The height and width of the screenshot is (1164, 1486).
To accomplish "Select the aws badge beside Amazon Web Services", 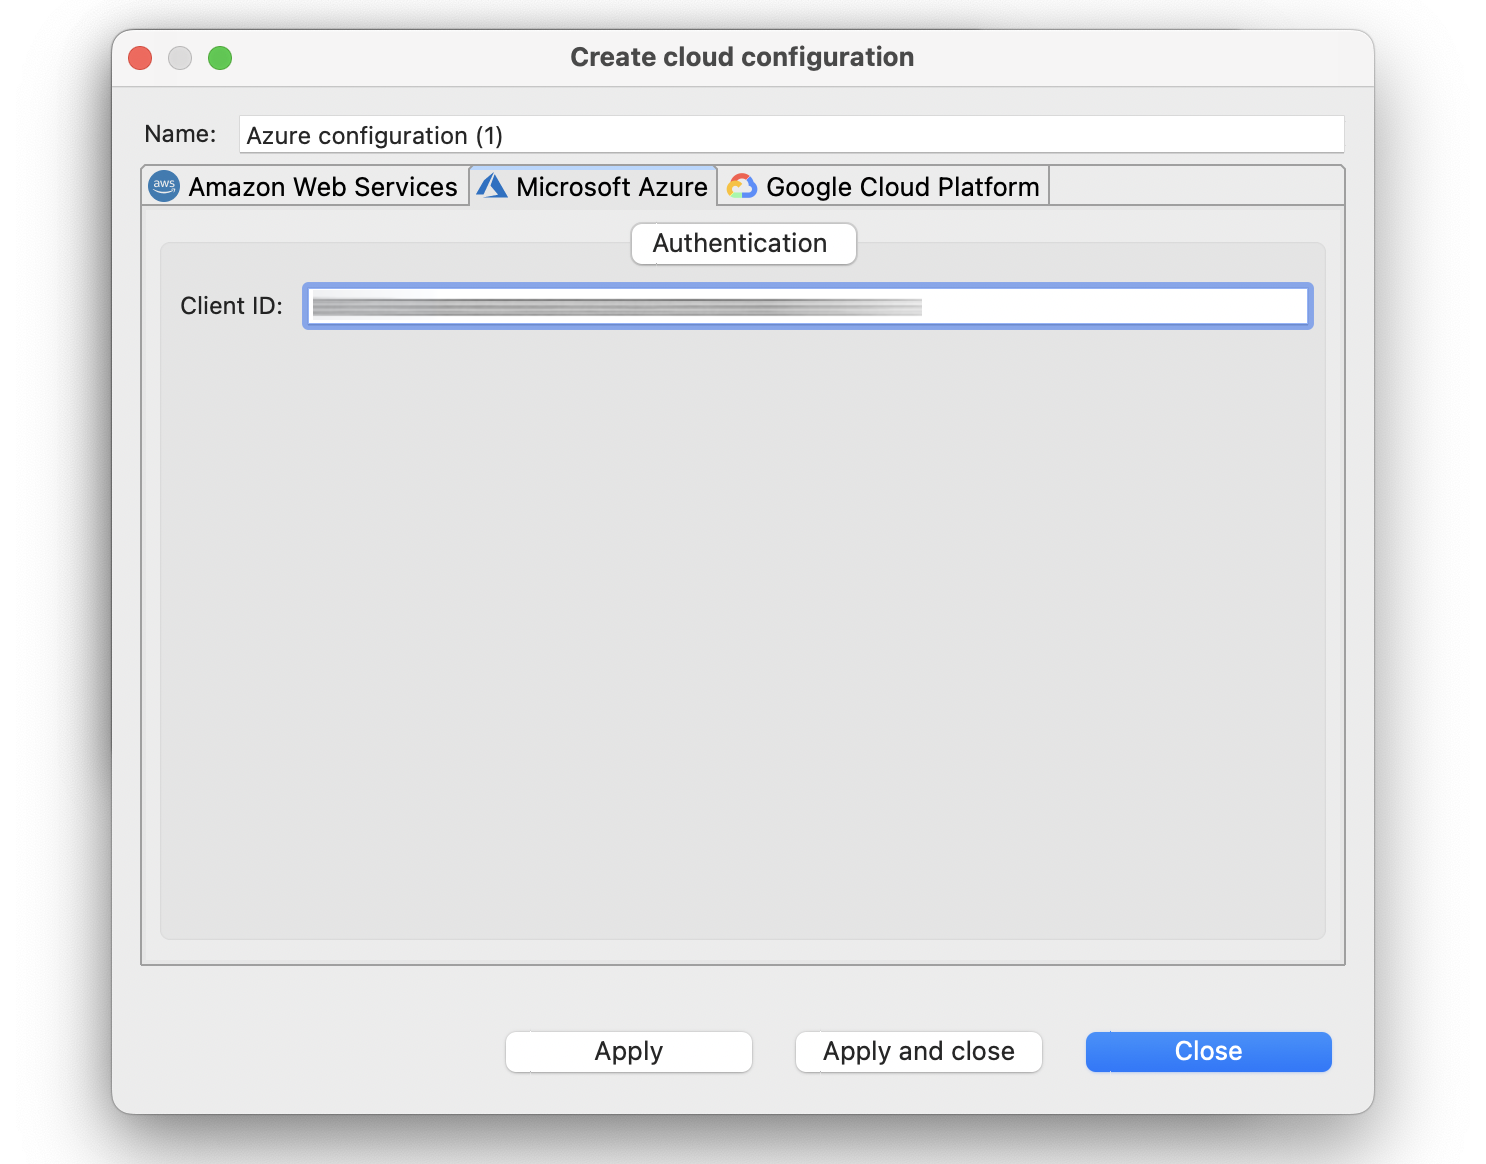I will [163, 186].
